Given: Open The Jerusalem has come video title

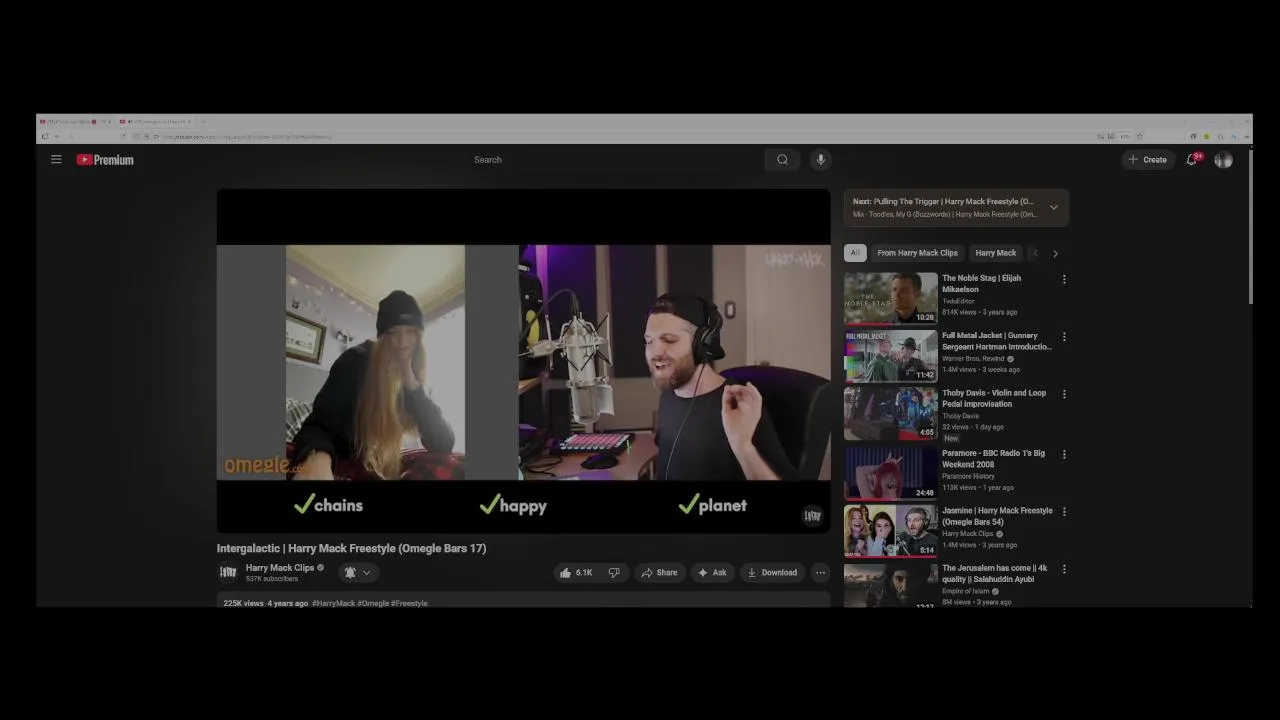Looking at the screenshot, I should click(995, 573).
